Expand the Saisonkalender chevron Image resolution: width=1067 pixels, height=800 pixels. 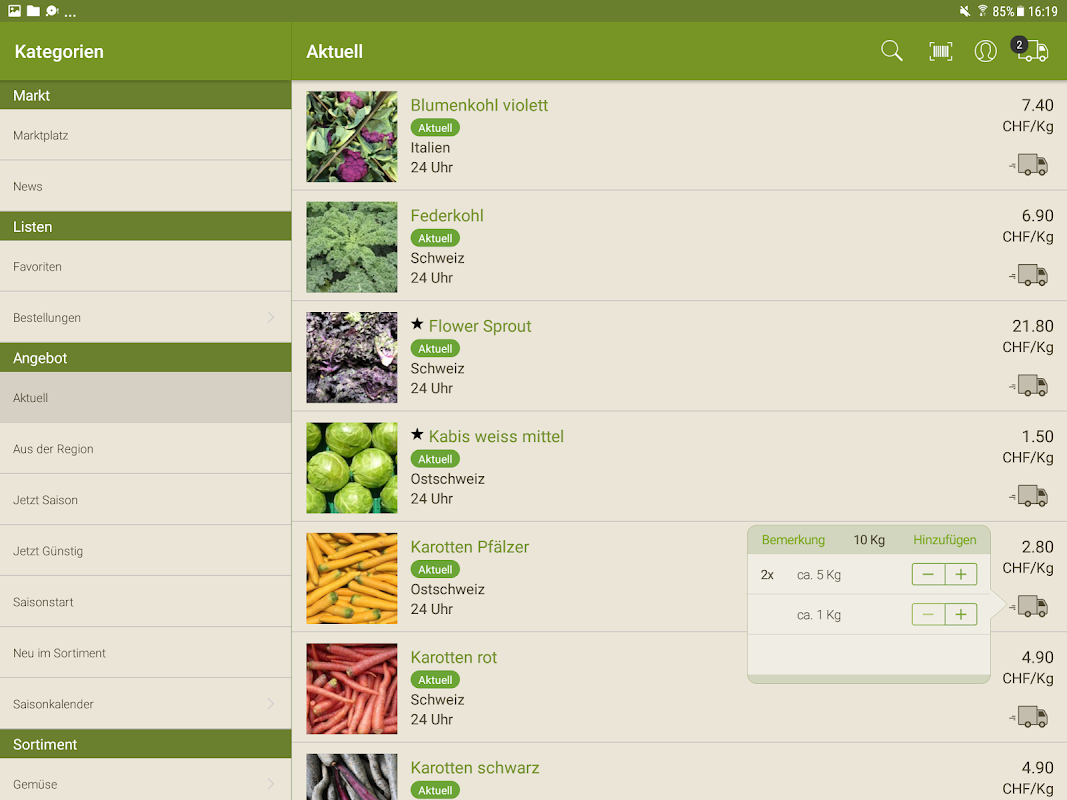270,703
